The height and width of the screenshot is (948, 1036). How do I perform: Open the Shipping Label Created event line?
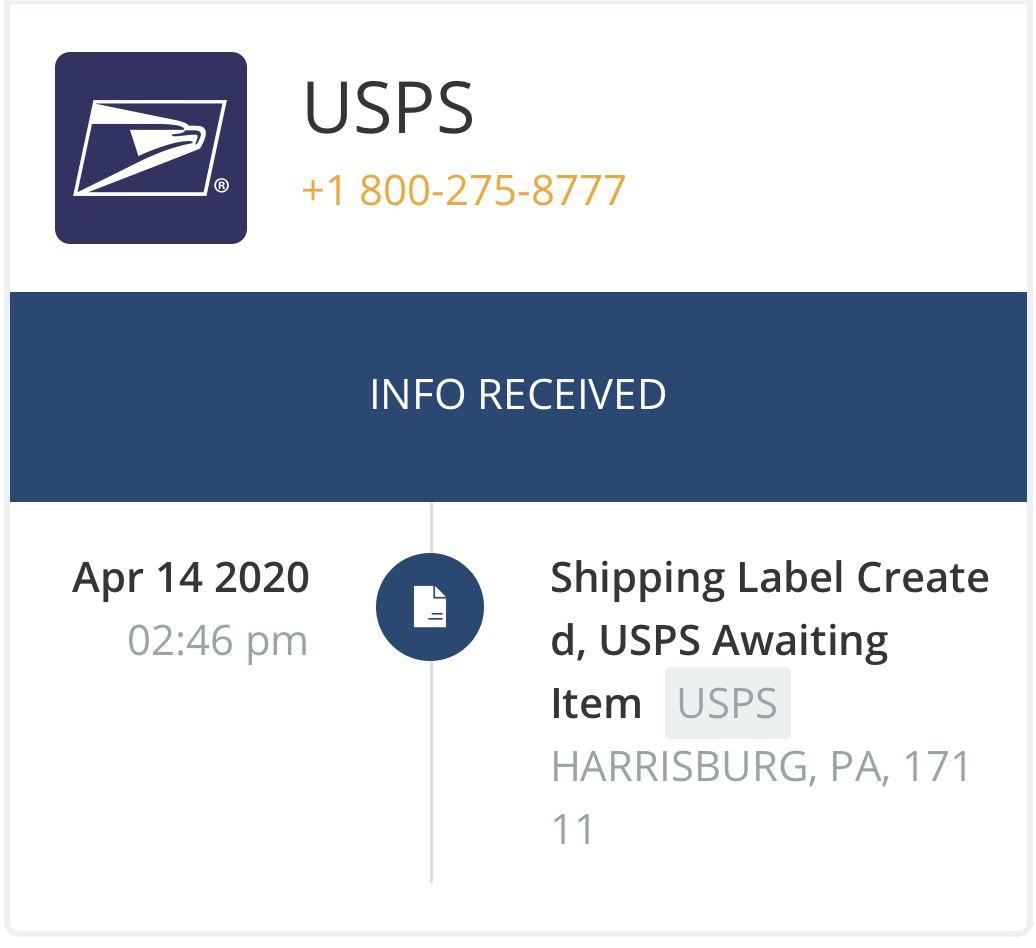[769, 578]
